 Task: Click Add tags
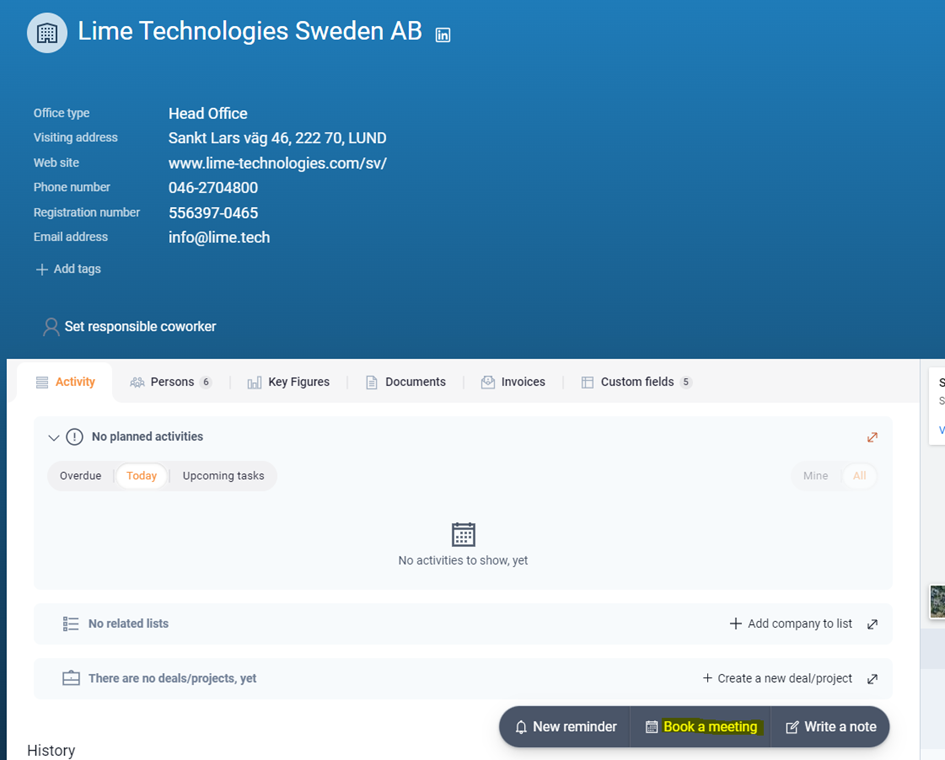click(x=68, y=269)
